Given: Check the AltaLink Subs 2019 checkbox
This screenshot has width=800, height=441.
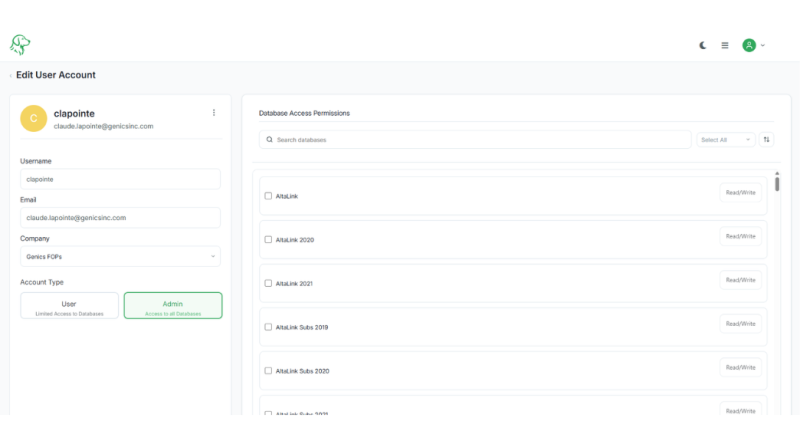Looking at the screenshot, I should click(268, 327).
